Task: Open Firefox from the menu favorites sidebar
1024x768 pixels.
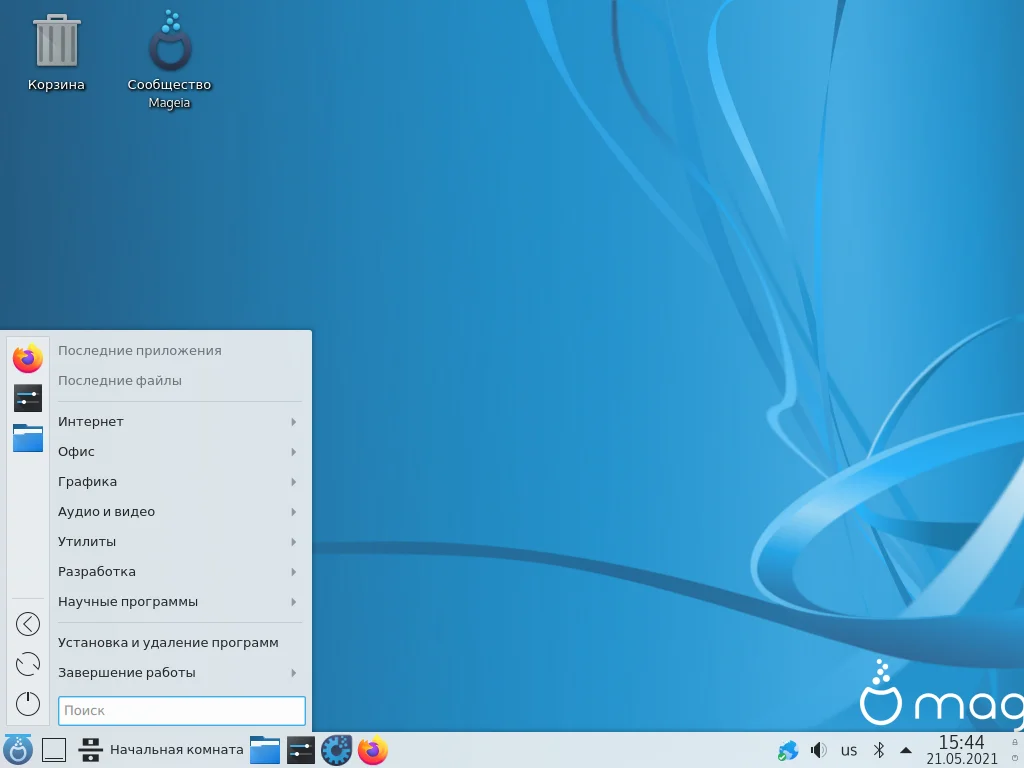Action: point(28,357)
